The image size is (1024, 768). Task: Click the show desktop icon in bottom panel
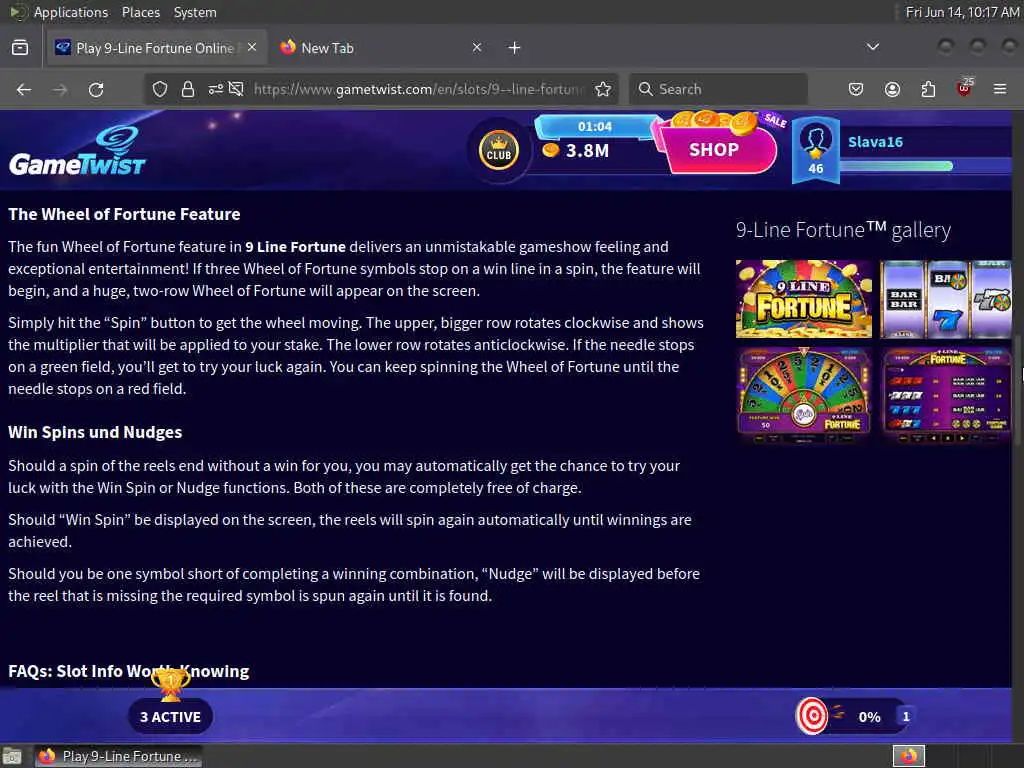pos(12,756)
